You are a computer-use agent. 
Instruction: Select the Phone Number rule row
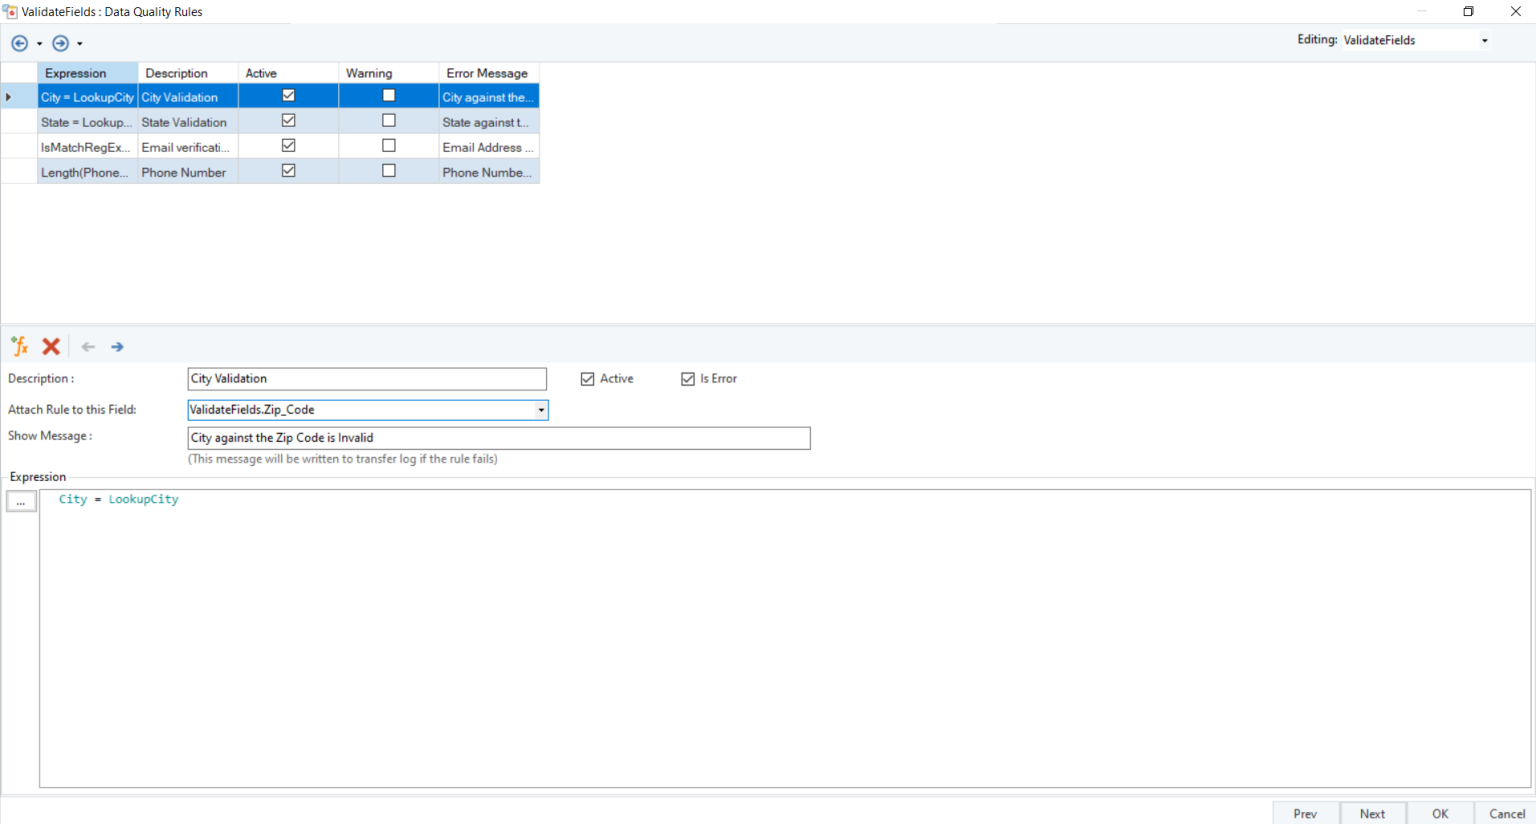coord(186,171)
